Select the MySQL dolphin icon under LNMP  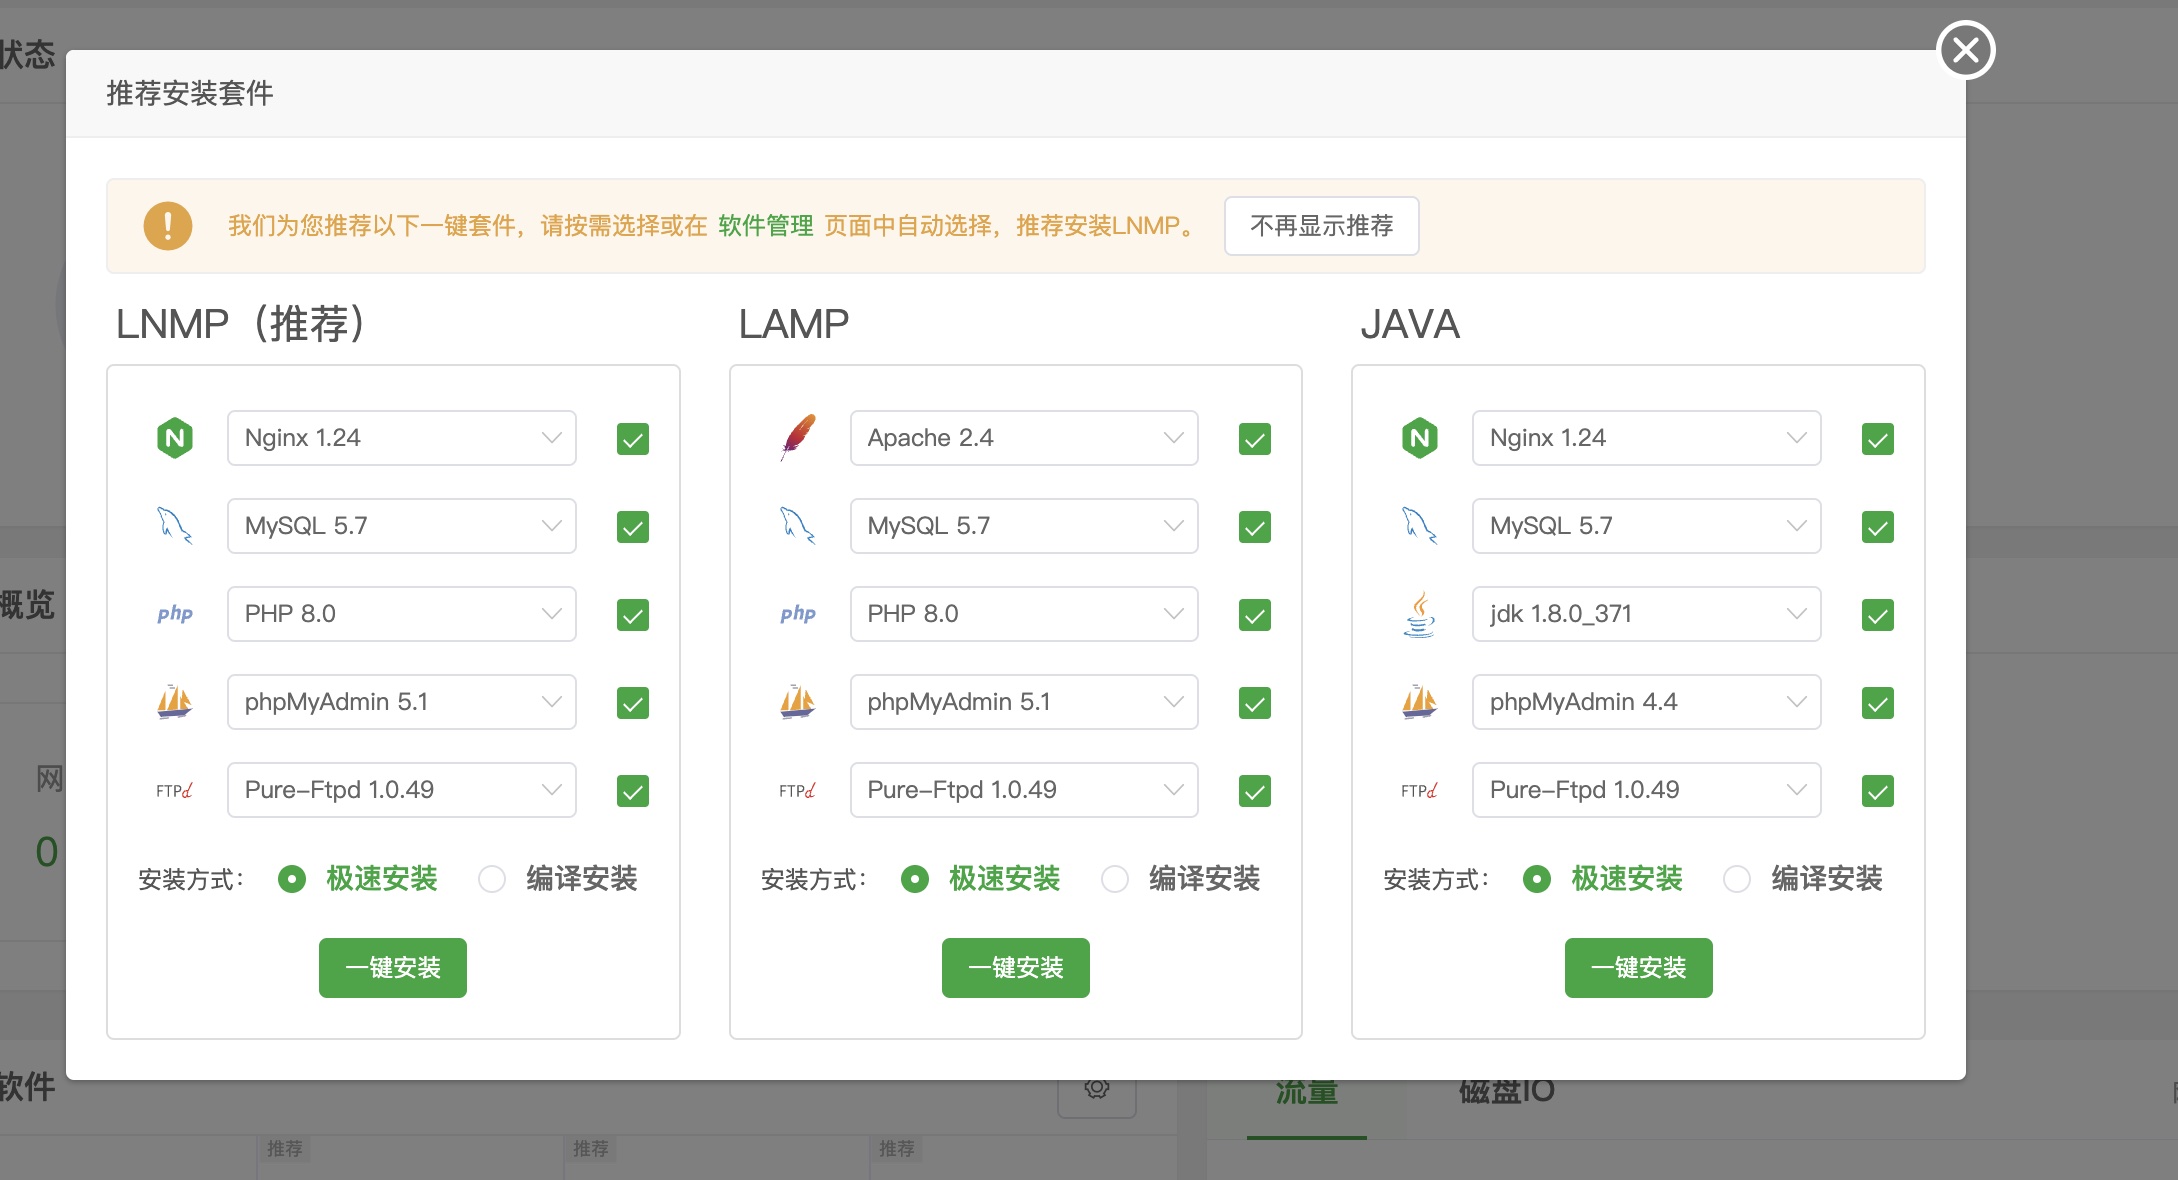175,525
